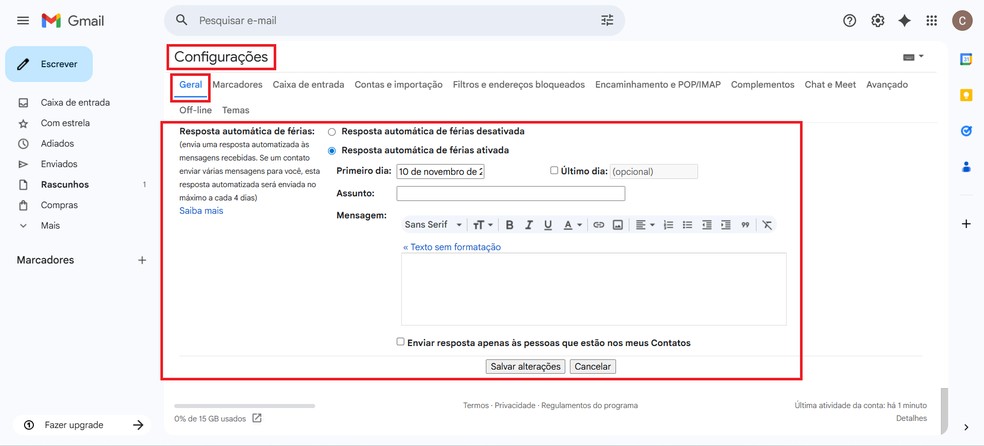Toggle italic in message toolbar
The image size is (984, 446).
pos(529,225)
